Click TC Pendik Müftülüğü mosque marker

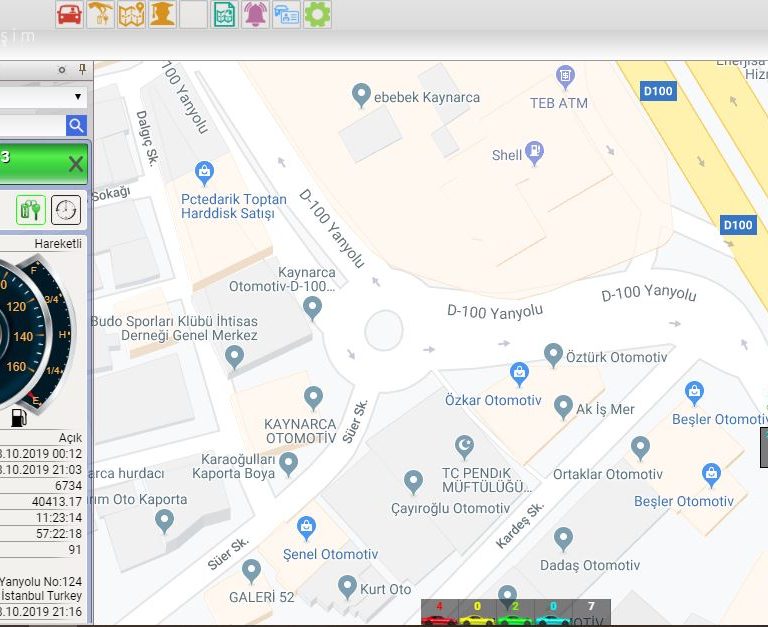464,447
